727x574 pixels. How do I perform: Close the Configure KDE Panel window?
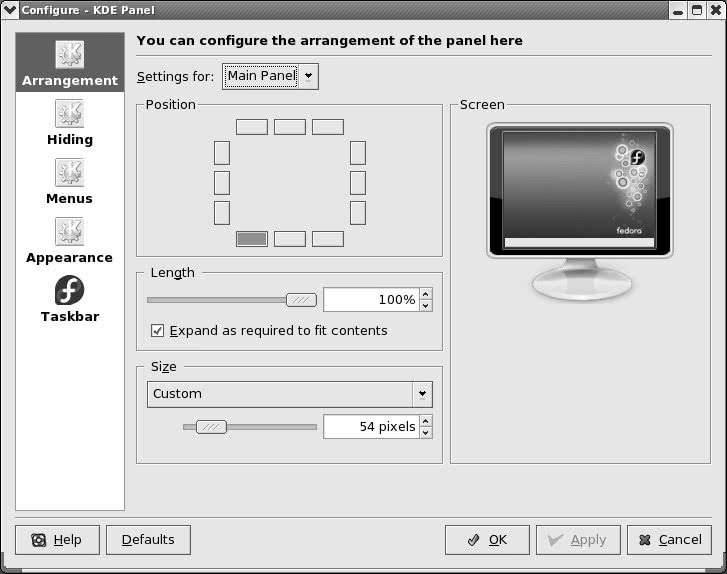tap(716, 10)
